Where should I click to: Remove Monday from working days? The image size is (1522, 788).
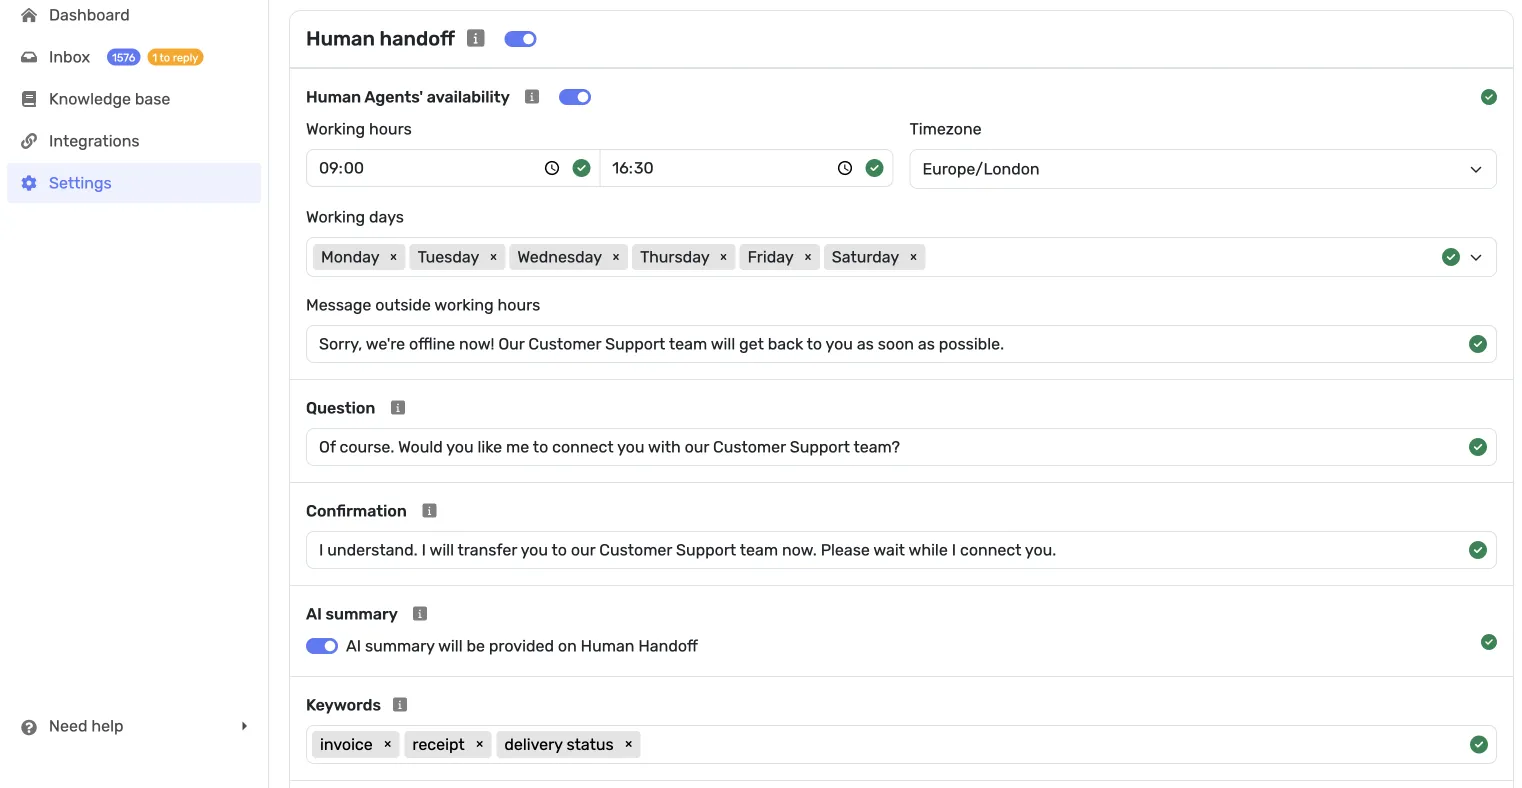[394, 257]
